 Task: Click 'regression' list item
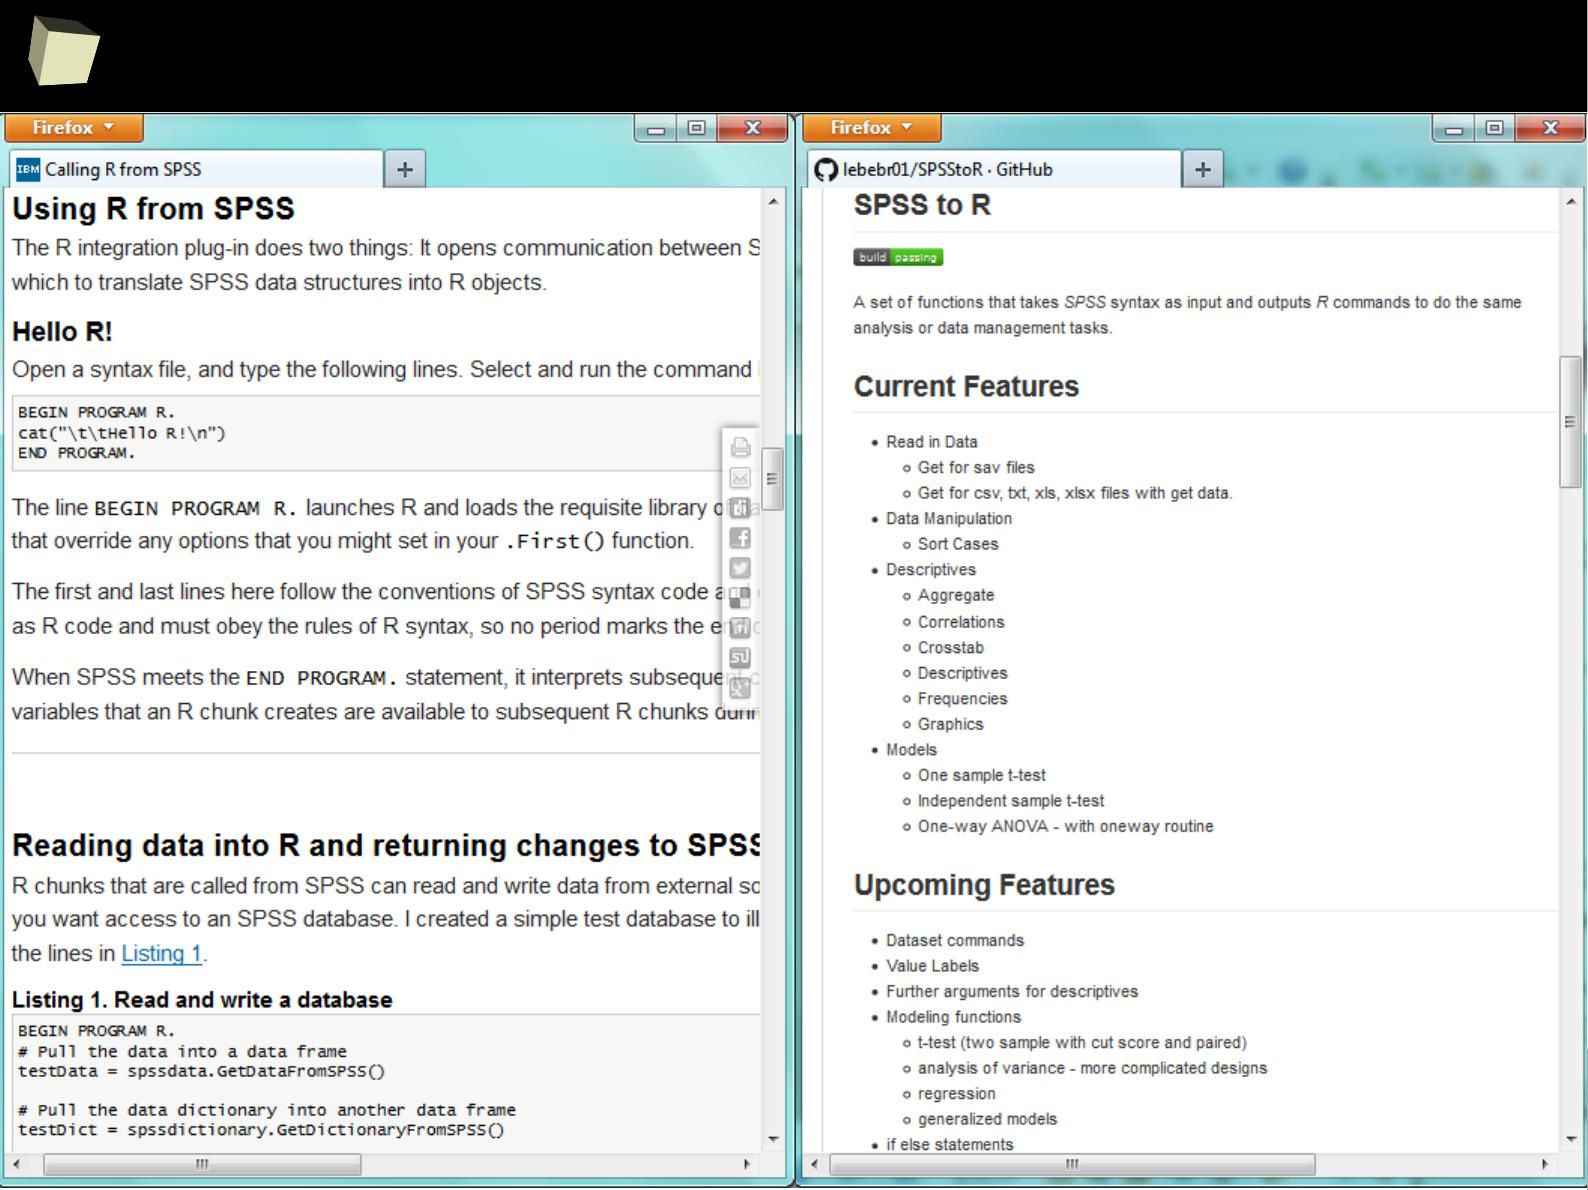tap(957, 1094)
